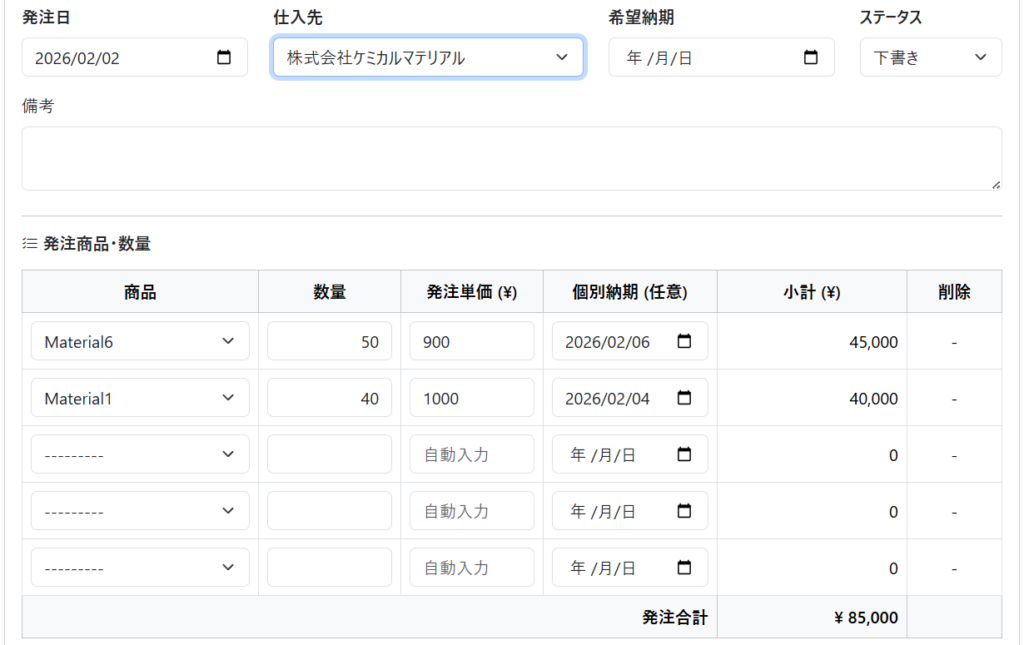
Task: Click 自動入力 price field in fourth row
Action: pos(471,511)
